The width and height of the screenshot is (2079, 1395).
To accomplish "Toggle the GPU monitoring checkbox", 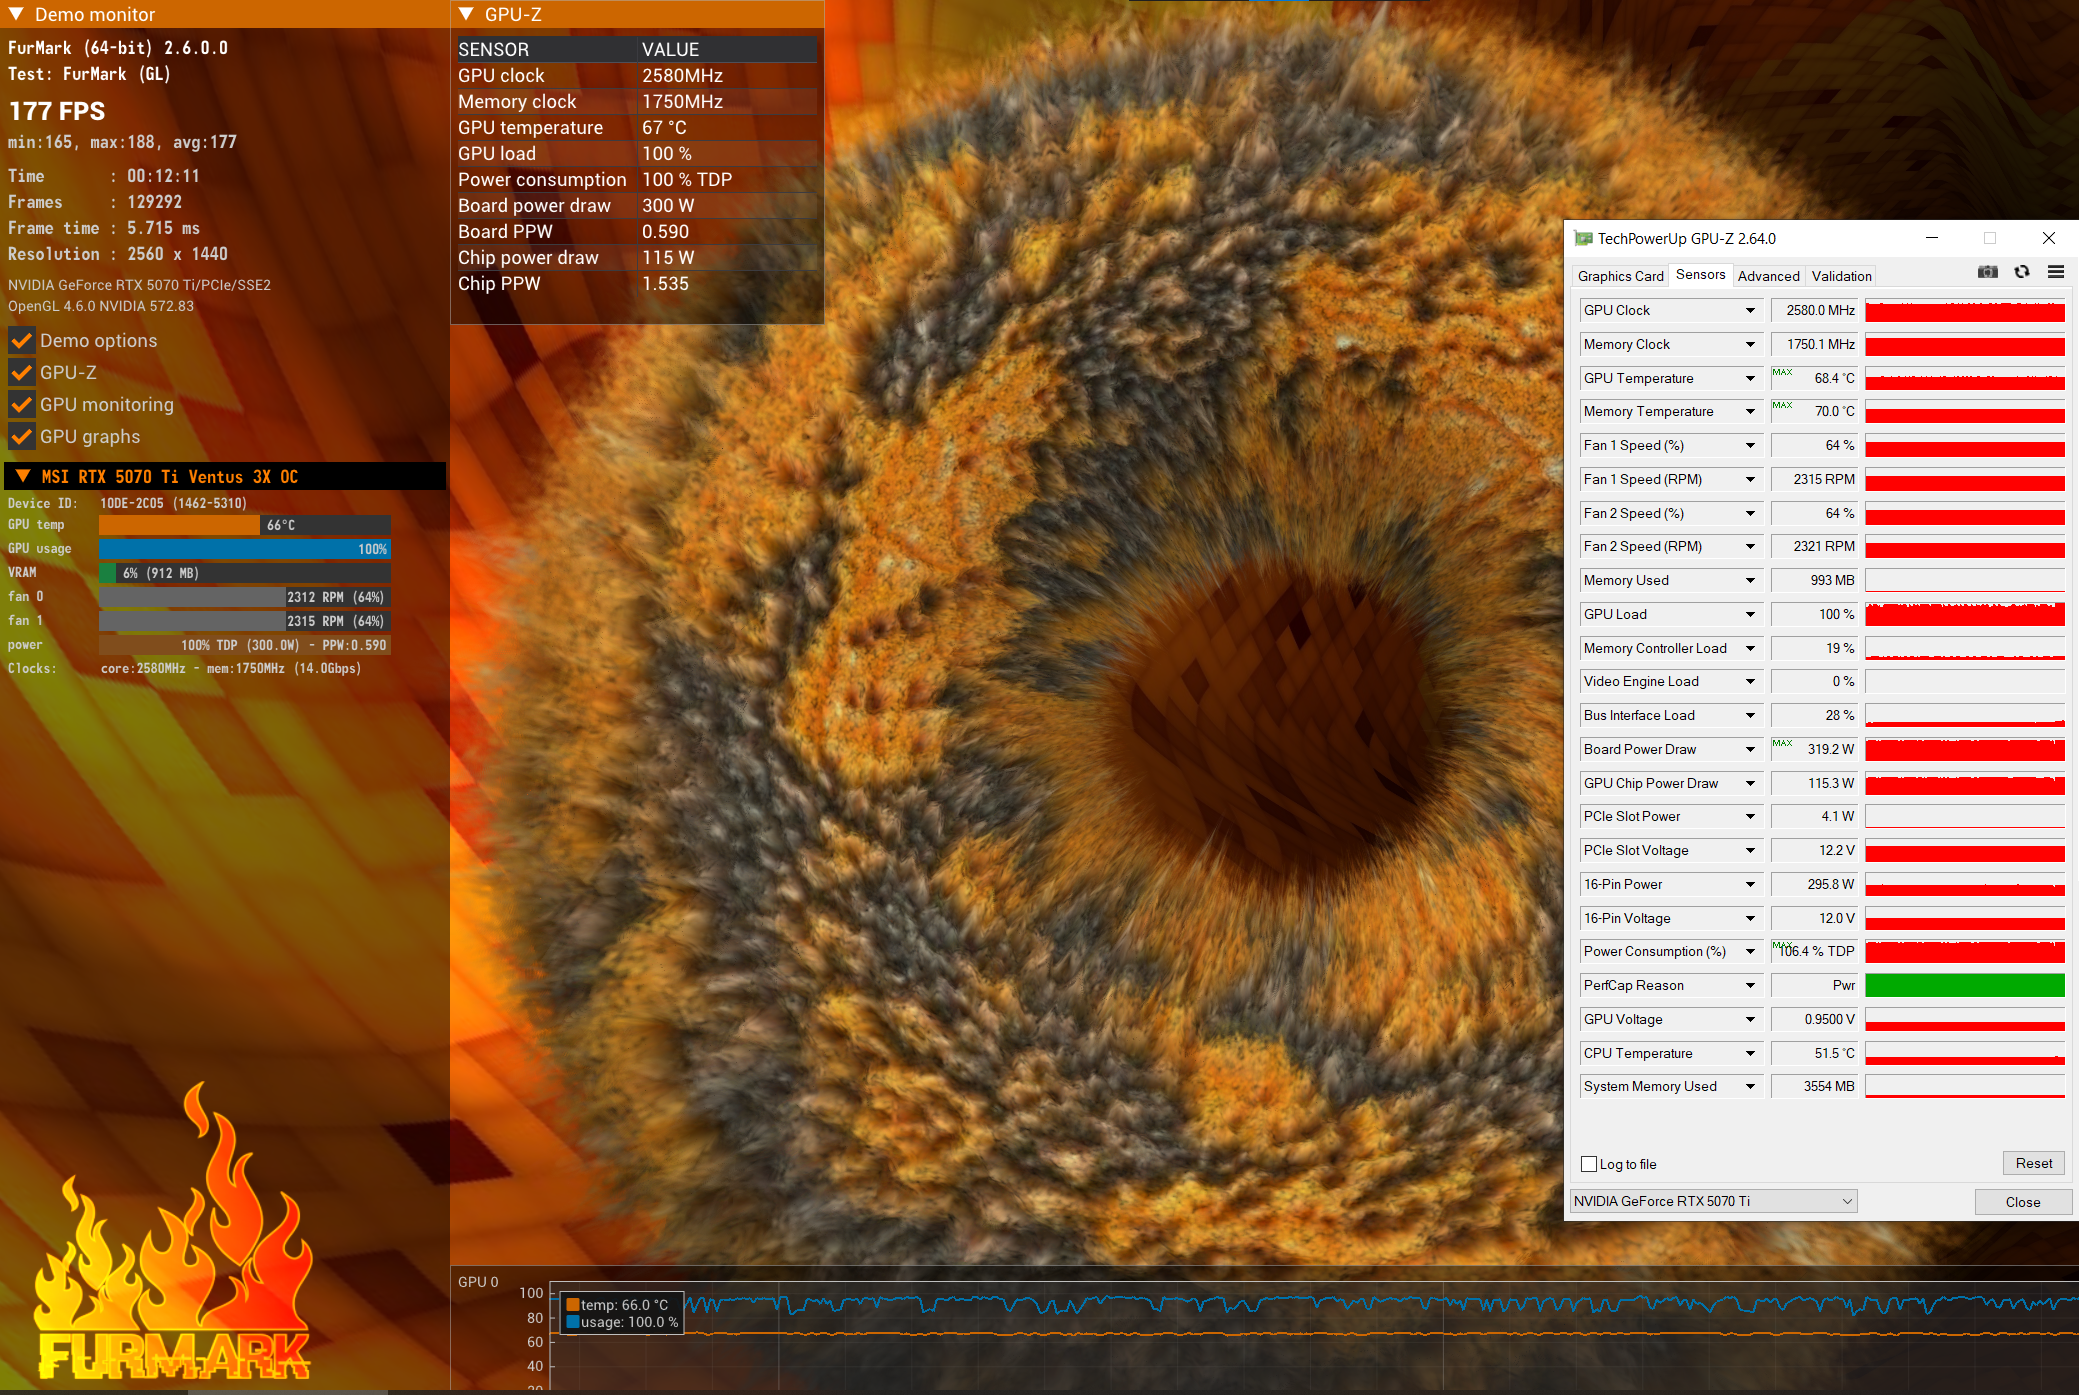I will point(21,405).
